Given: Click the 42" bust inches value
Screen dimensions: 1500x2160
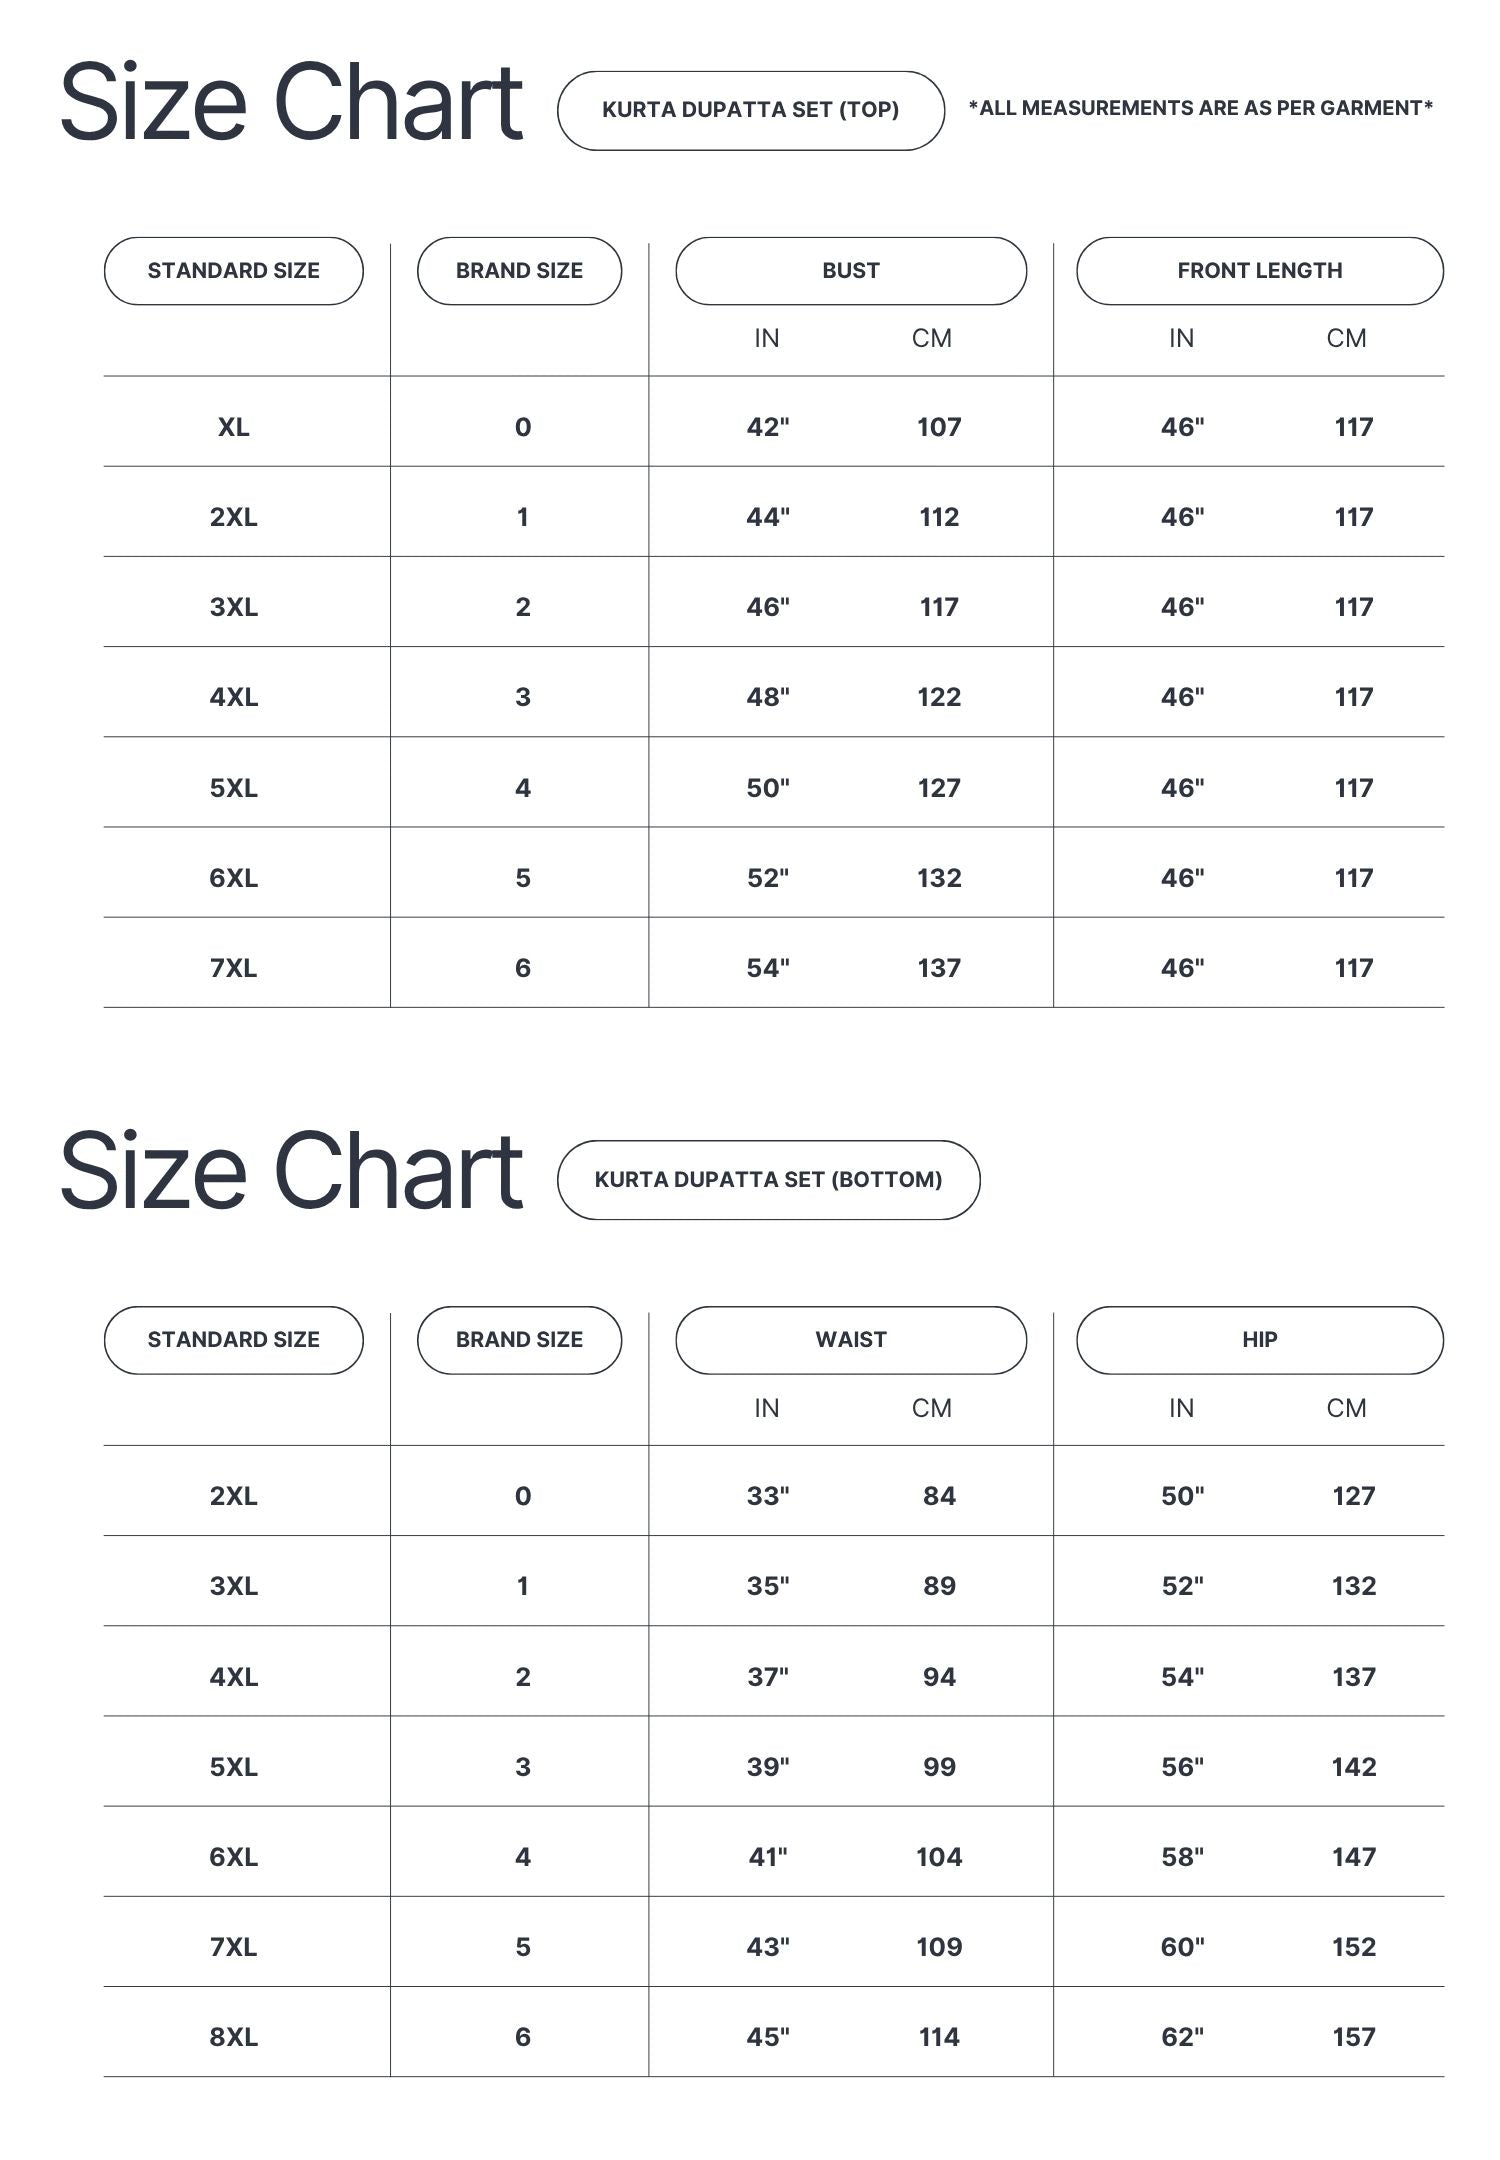Looking at the screenshot, I should (768, 427).
